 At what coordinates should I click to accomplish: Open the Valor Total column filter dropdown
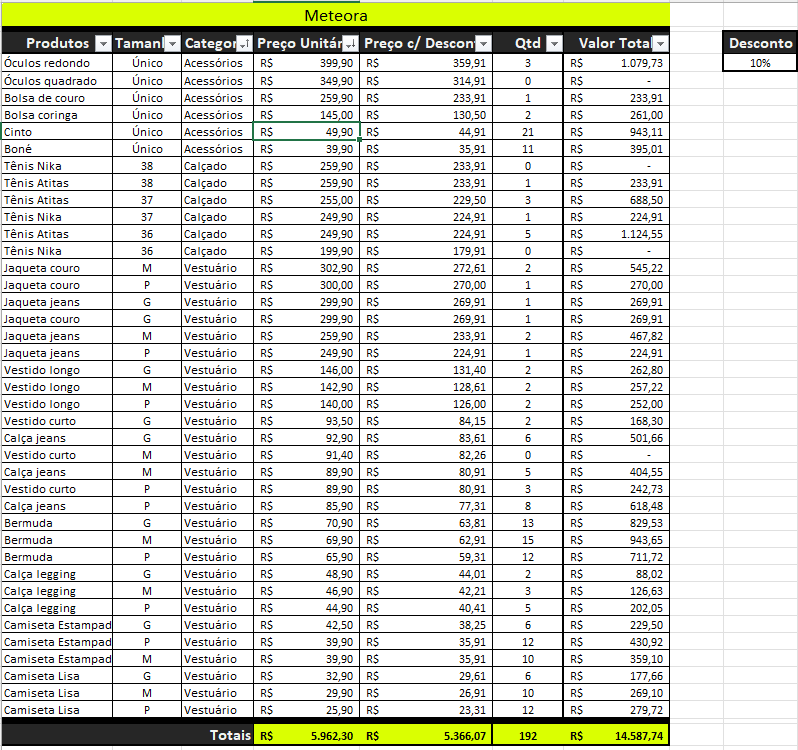(660, 44)
